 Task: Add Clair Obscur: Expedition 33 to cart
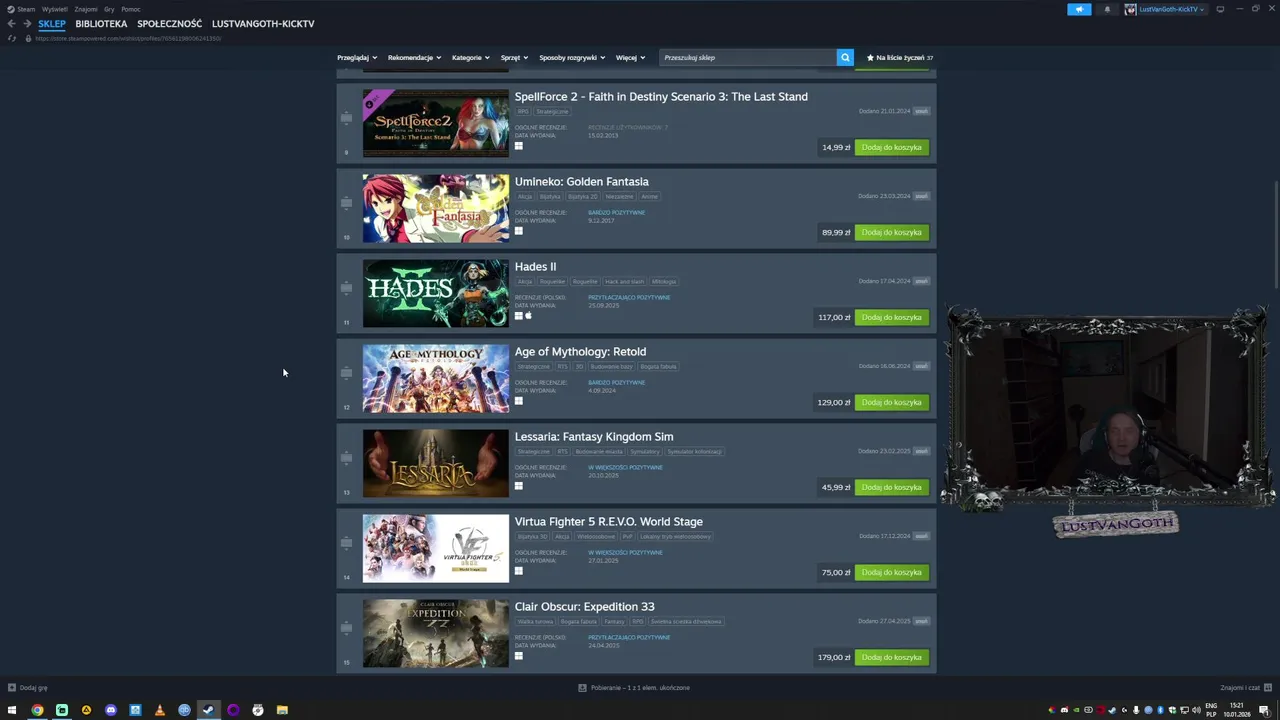pos(891,657)
